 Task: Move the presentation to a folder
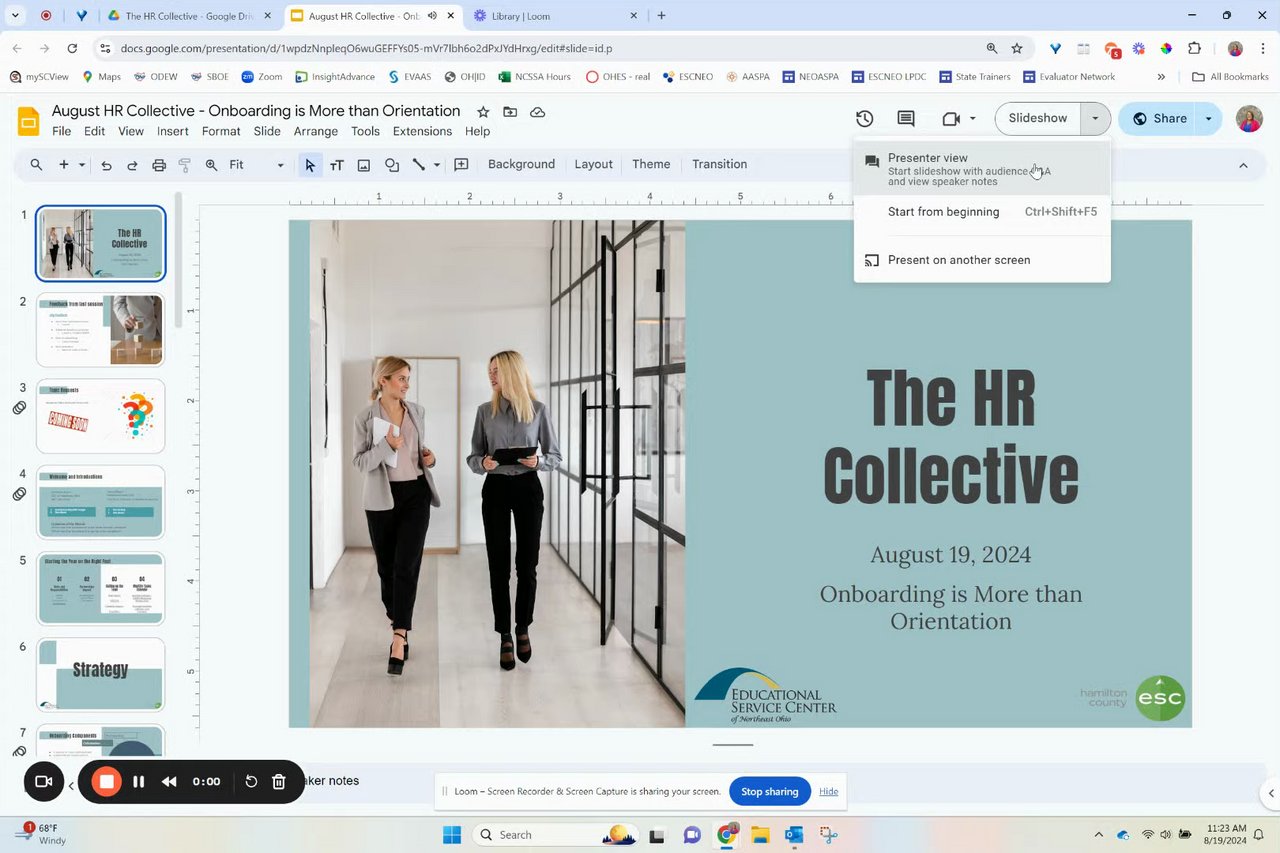(x=510, y=112)
